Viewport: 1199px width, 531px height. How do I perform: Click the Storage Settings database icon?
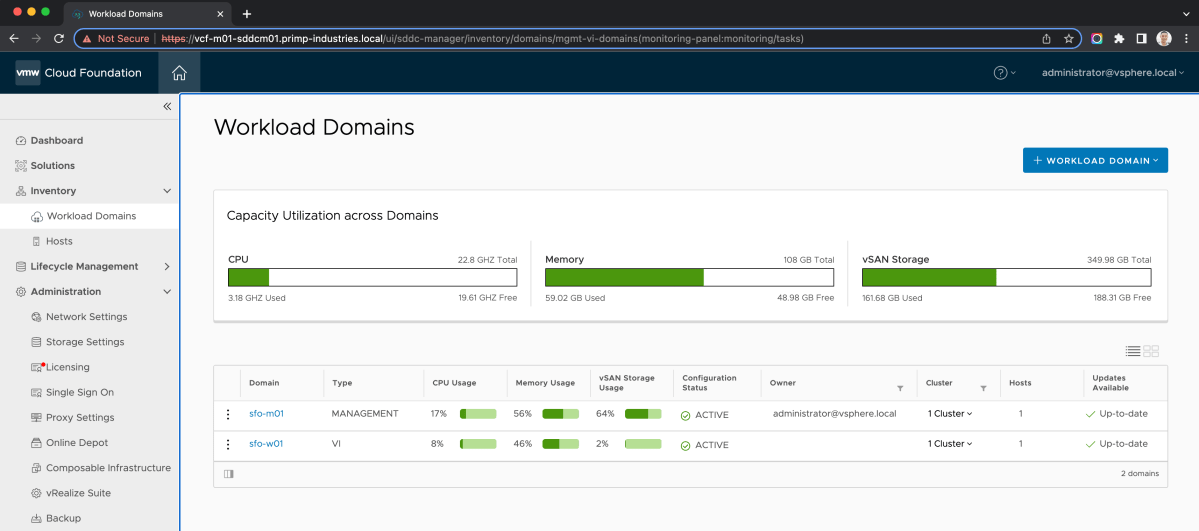36,342
